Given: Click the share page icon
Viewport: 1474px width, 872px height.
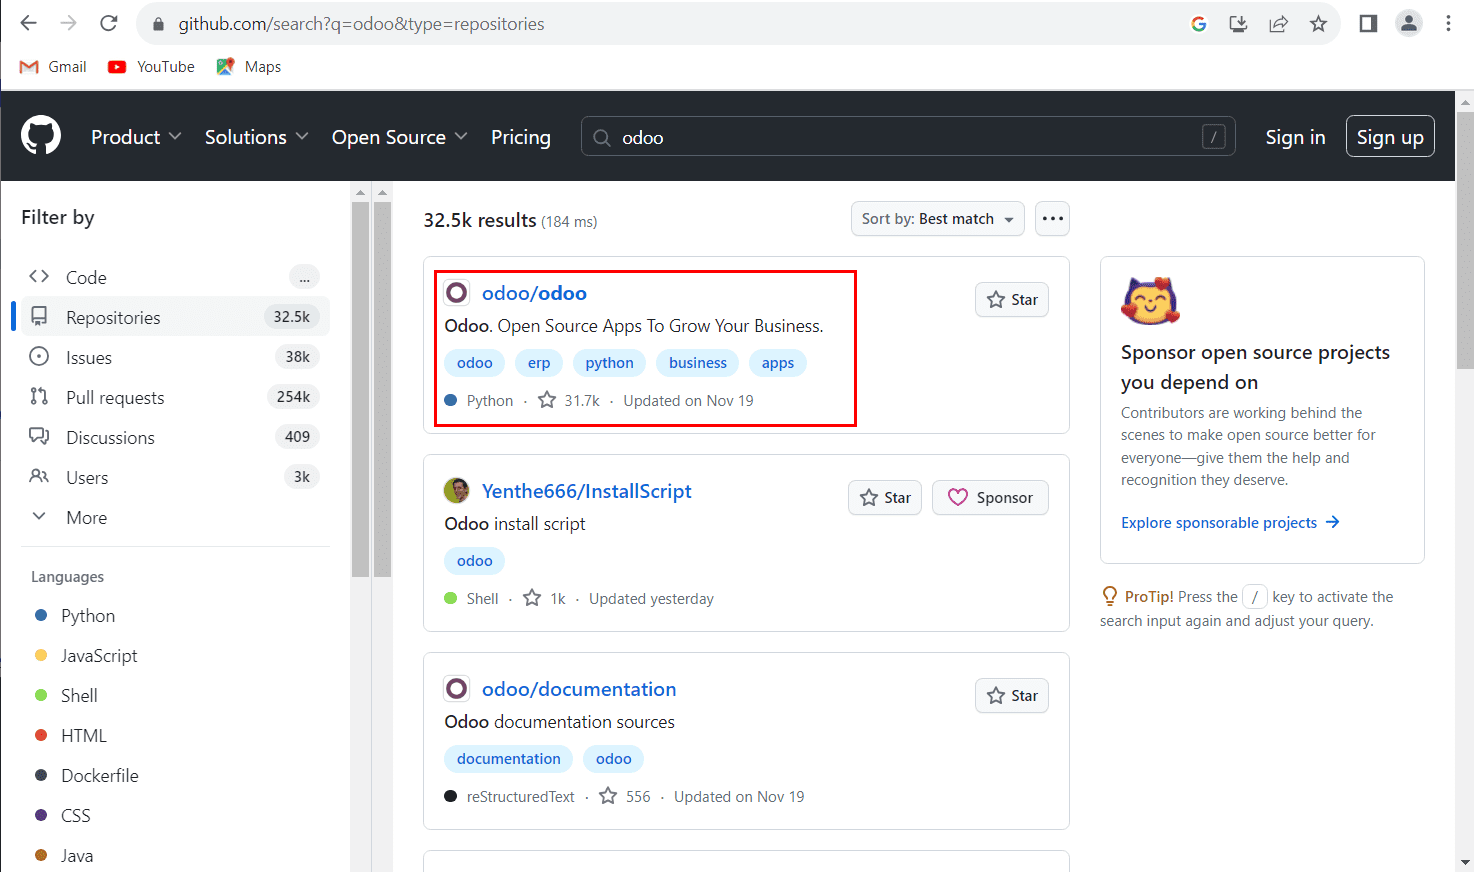Looking at the screenshot, I should pyautogui.click(x=1278, y=24).
